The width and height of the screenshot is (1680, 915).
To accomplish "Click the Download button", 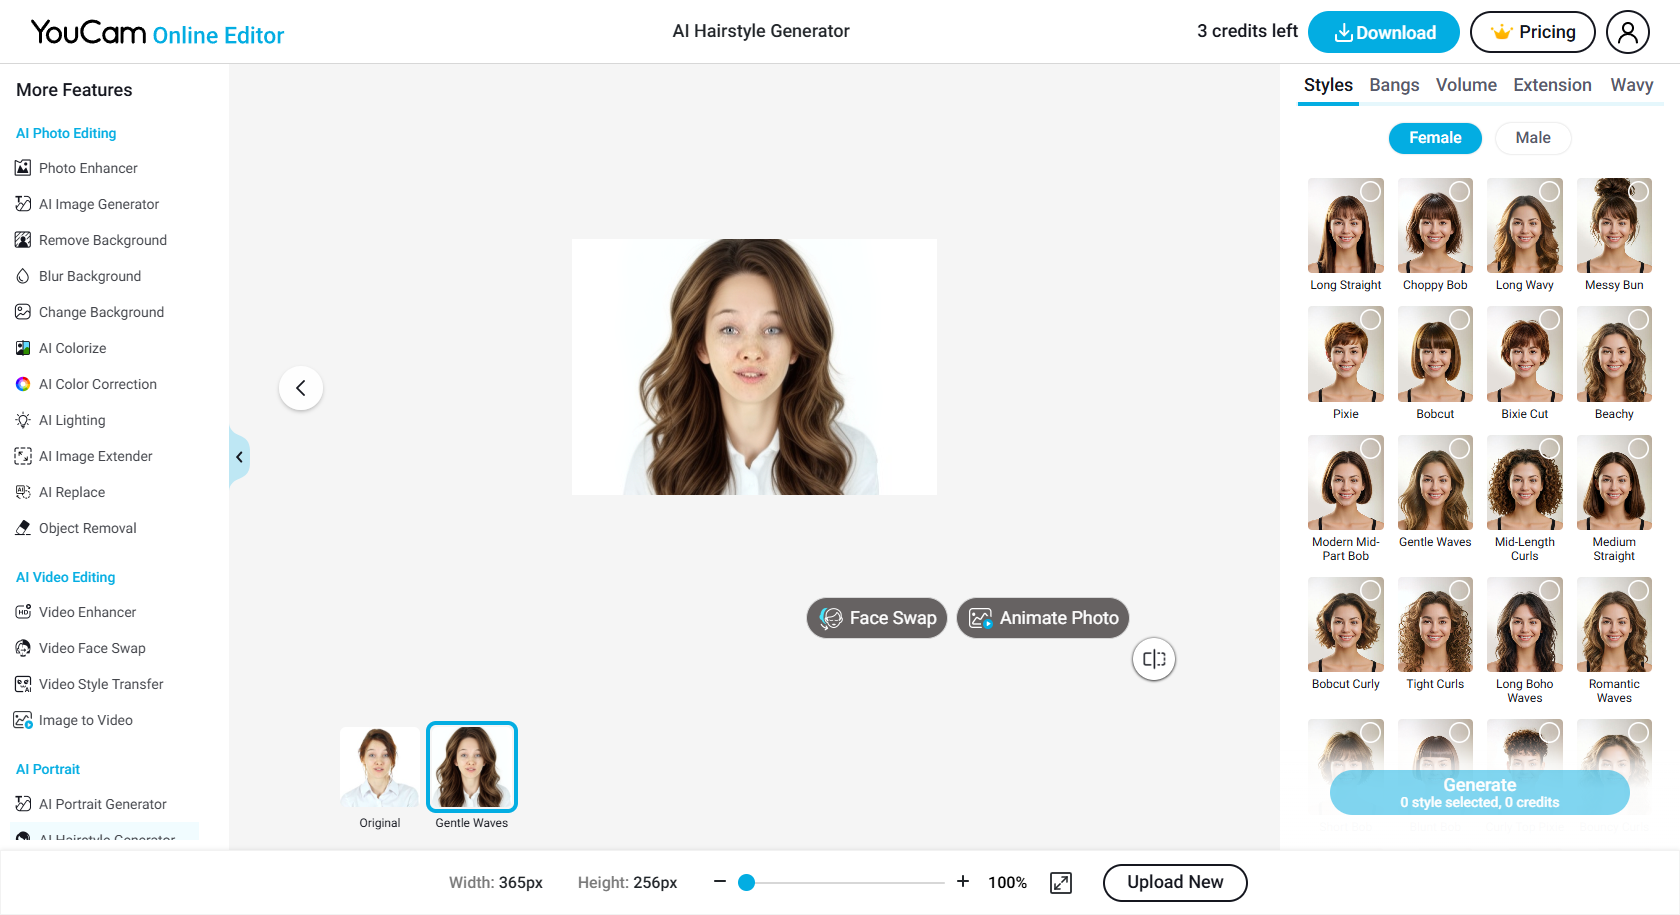I will pos(1384,32).
